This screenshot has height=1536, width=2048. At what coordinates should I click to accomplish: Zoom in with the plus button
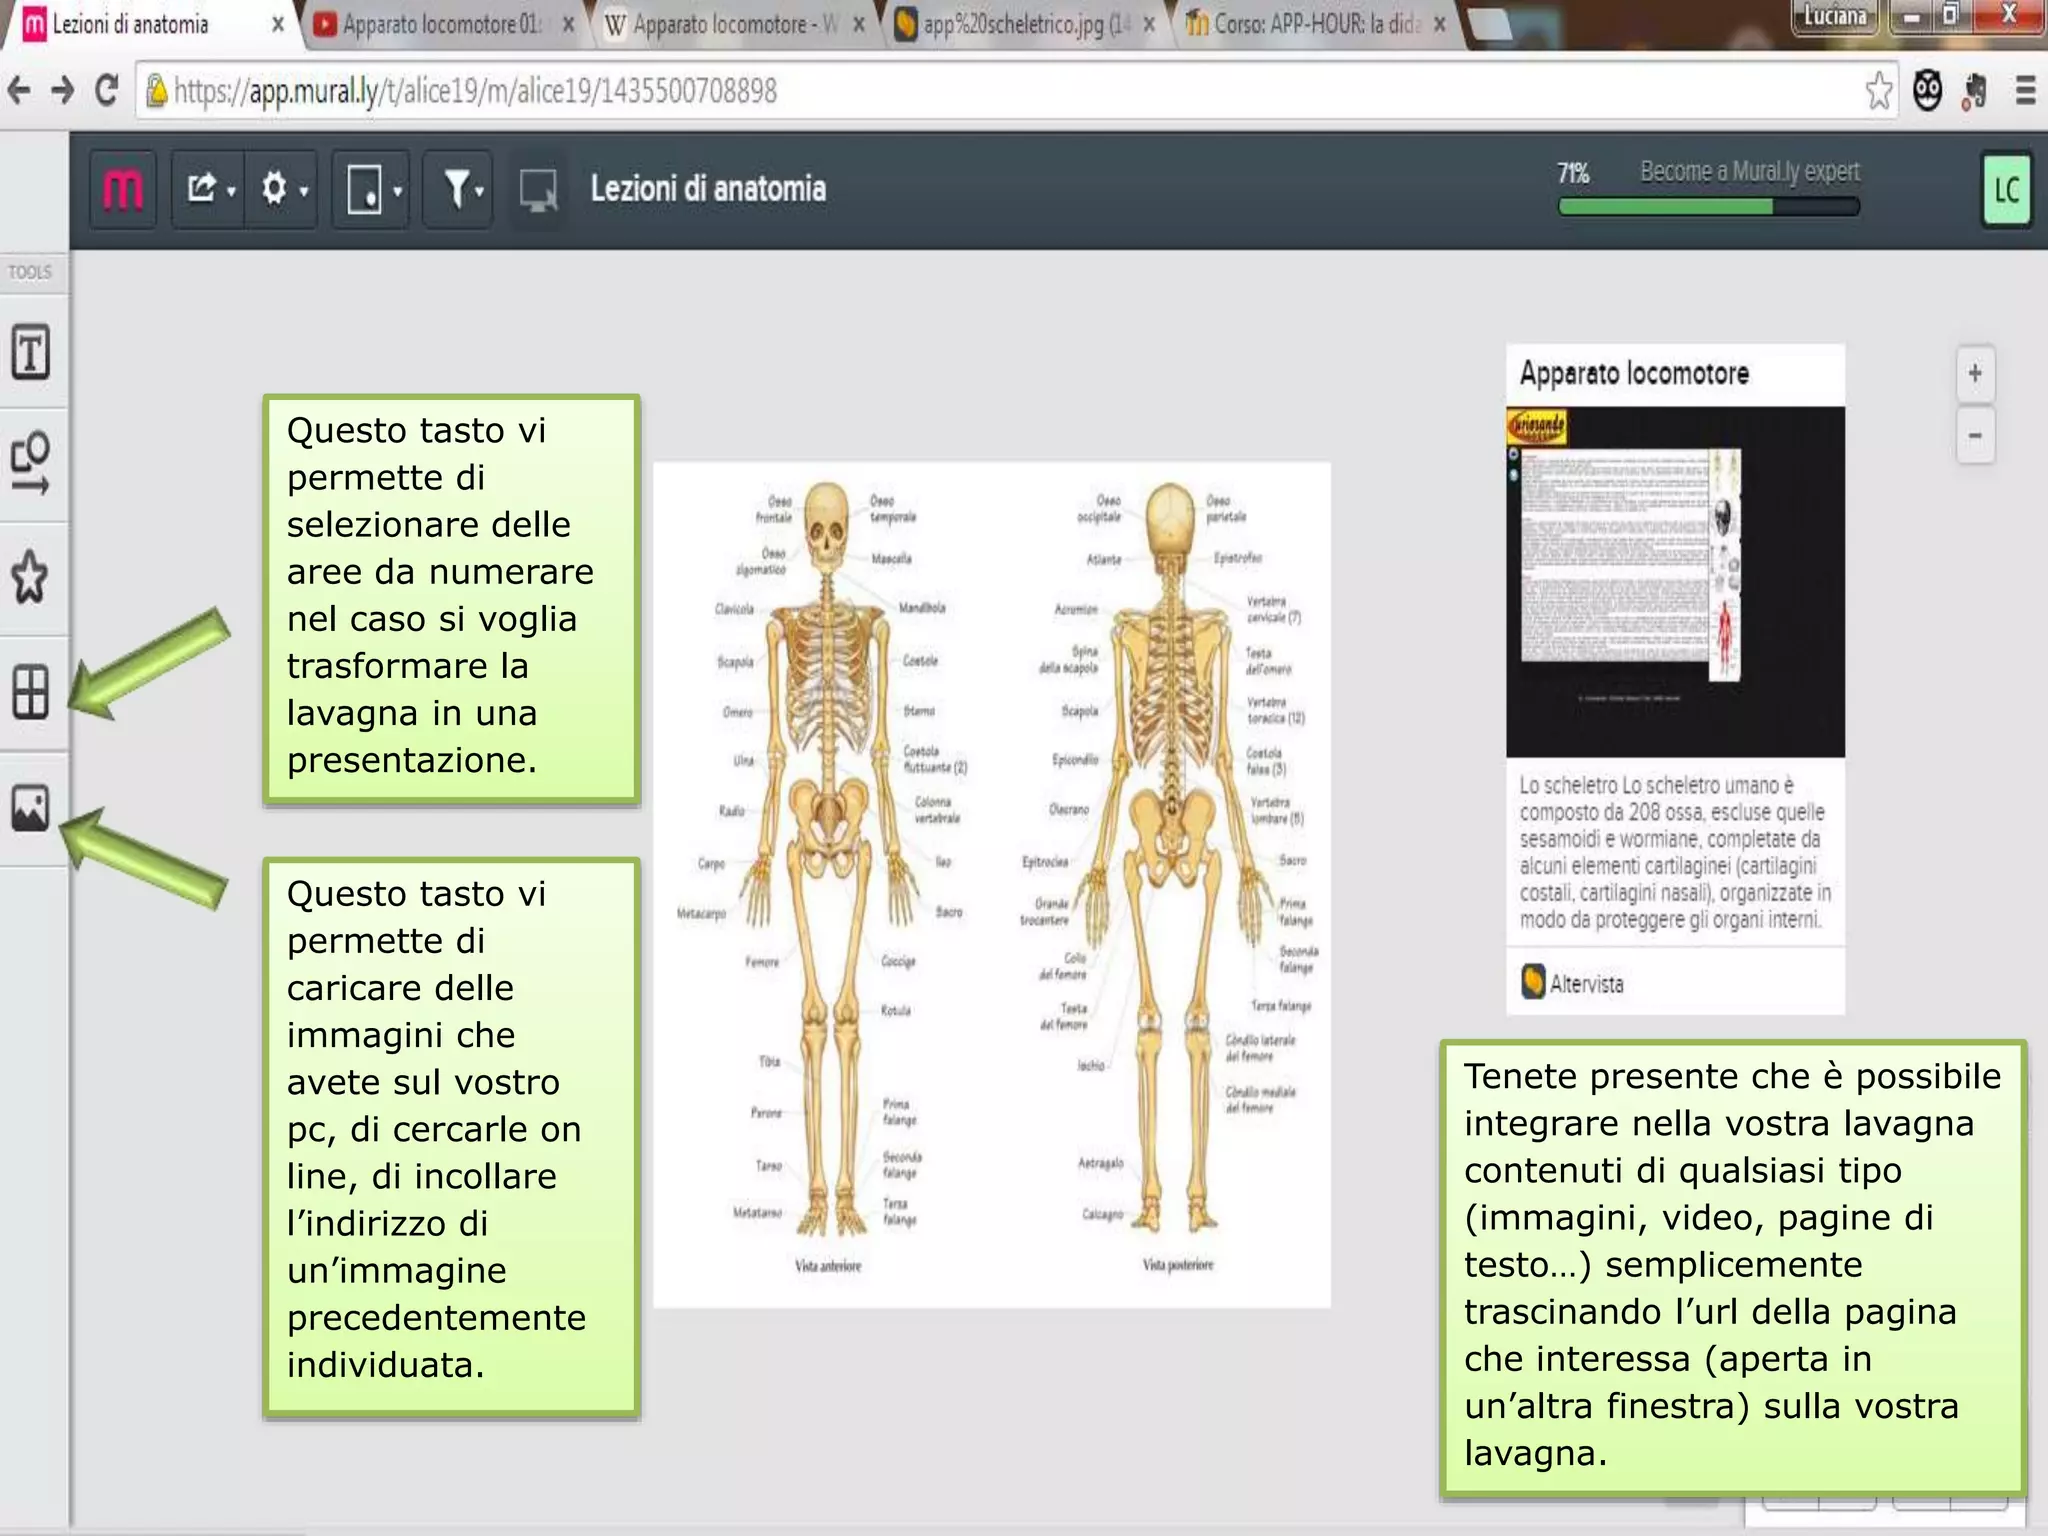1975,374
